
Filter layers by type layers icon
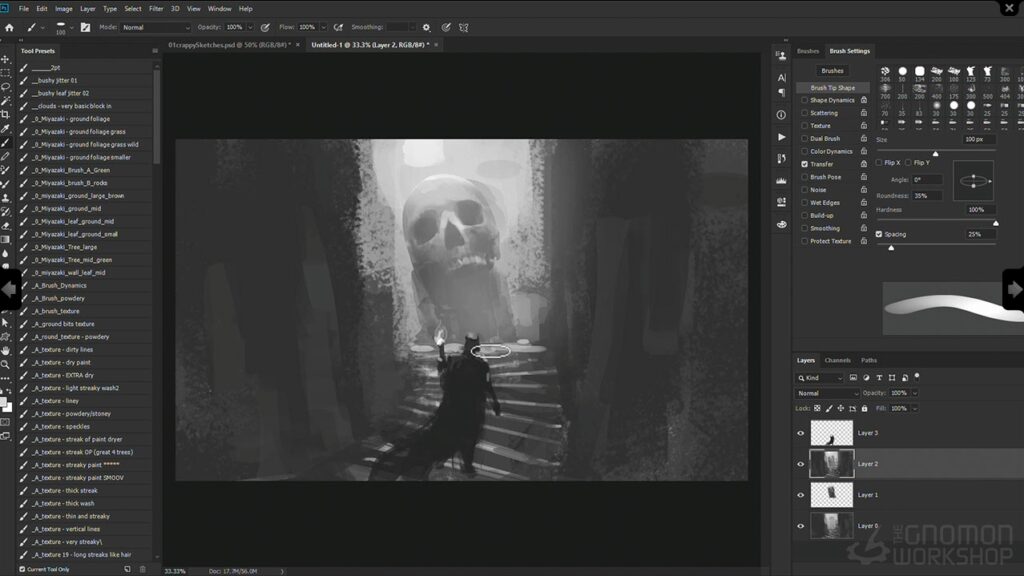pos(879,377)
